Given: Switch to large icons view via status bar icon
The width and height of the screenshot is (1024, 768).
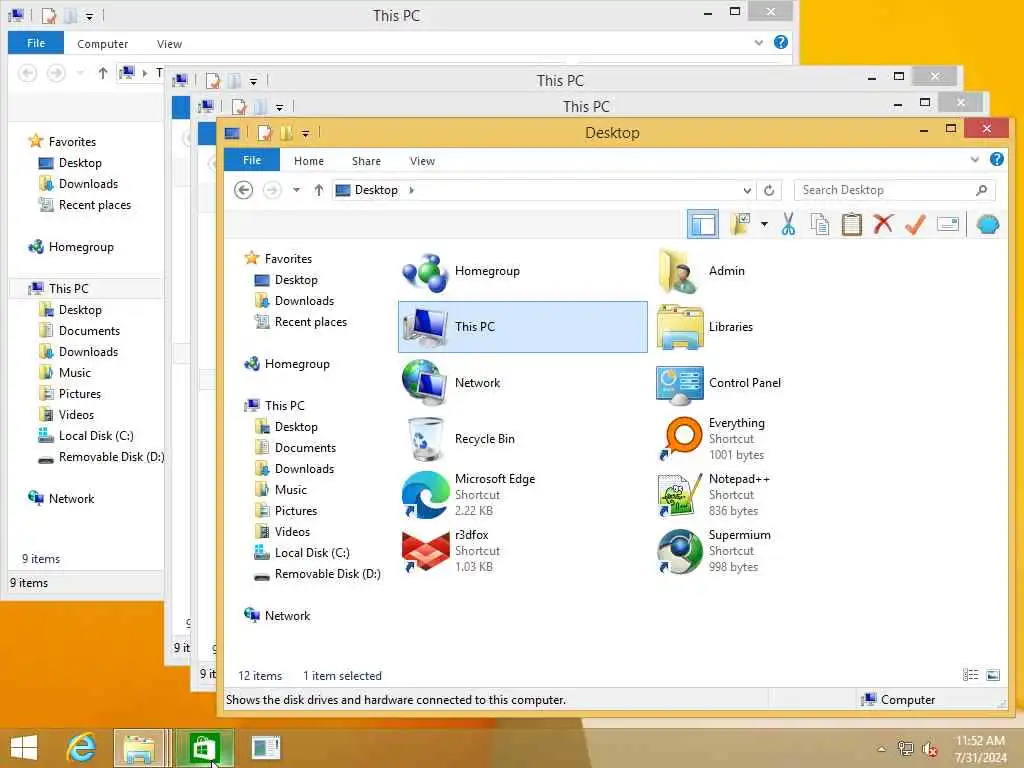Looking at the screenshot, I should tap(993, 675).
